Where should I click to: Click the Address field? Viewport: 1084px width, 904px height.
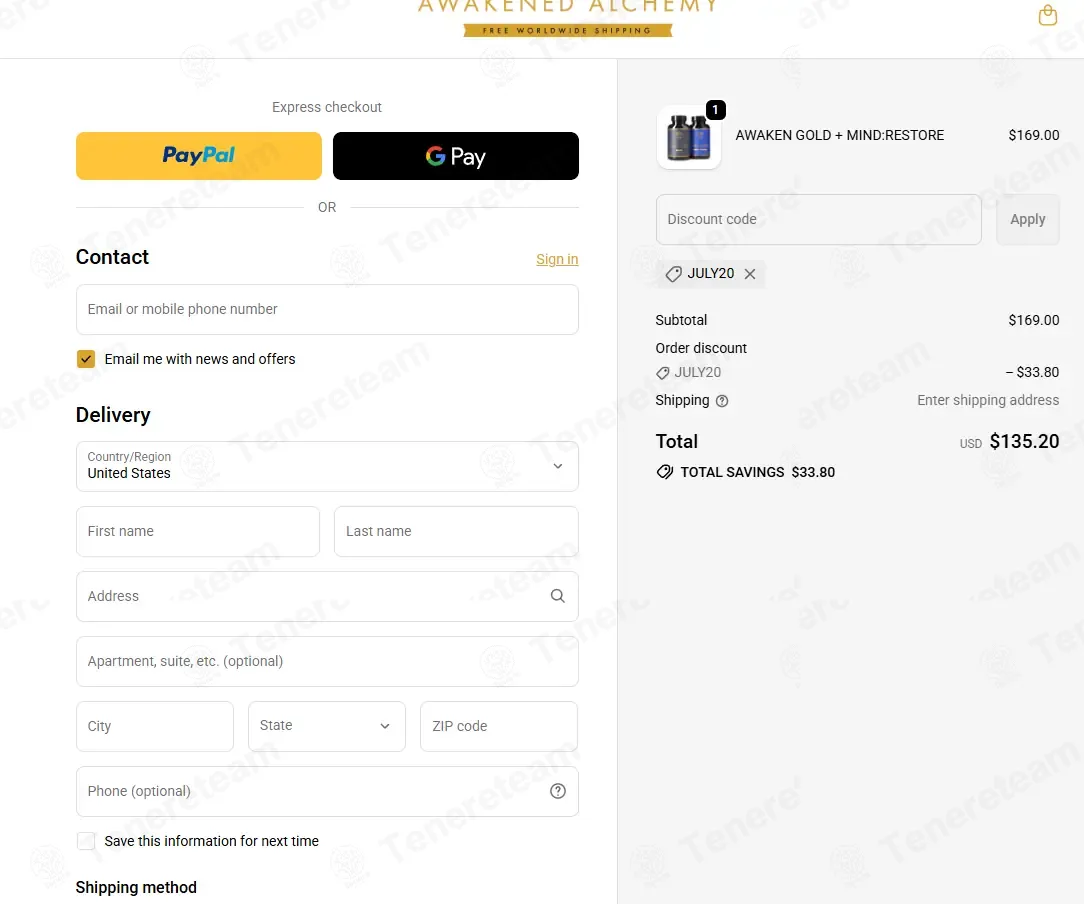[327, 596]
